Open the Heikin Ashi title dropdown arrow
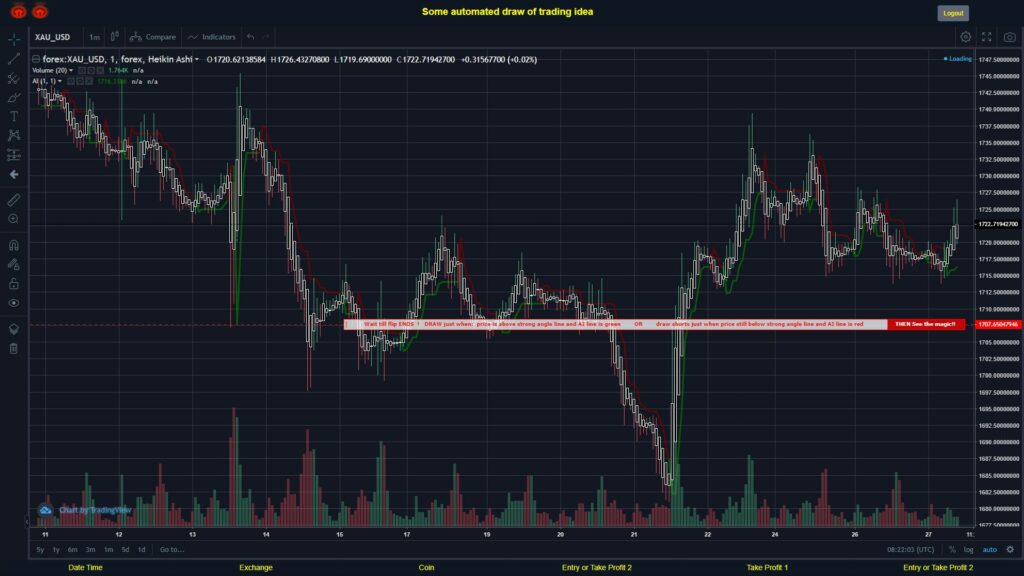 pos(197,59)
